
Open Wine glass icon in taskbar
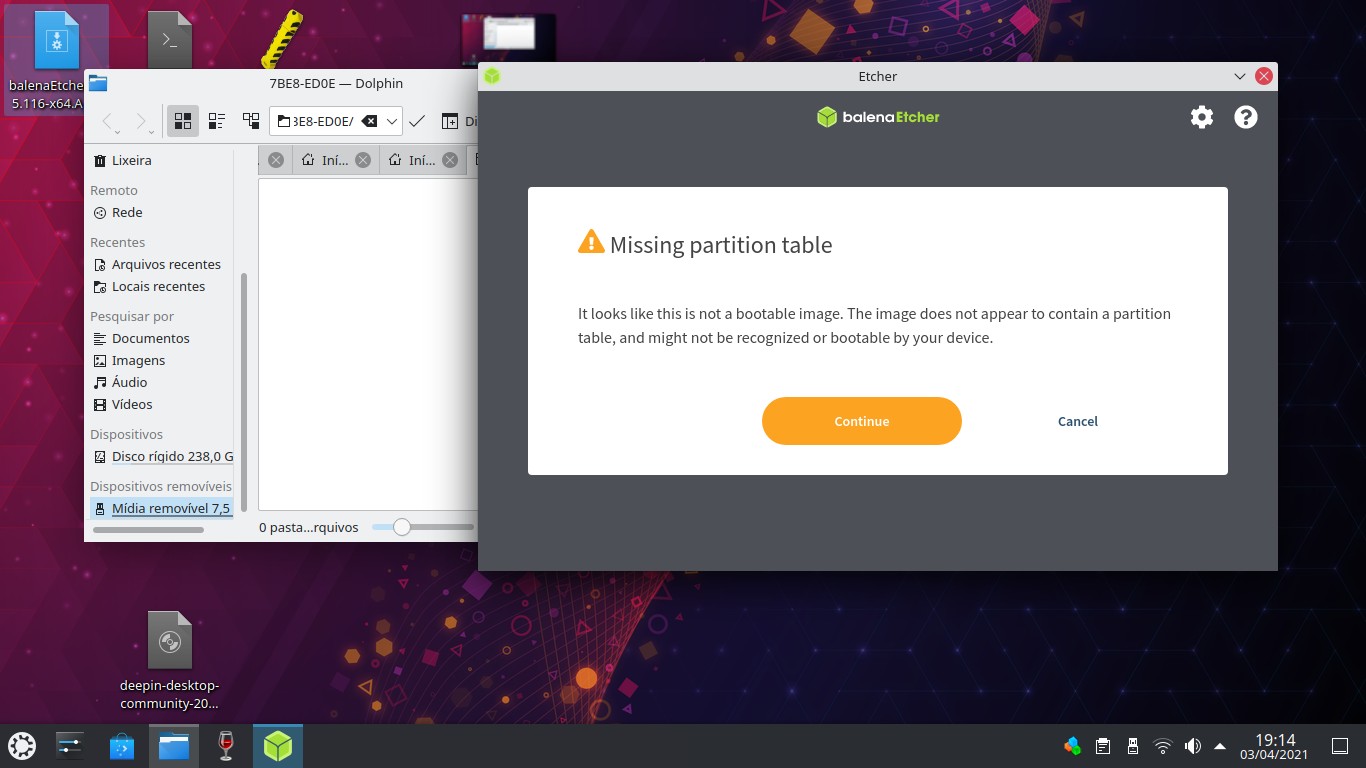(x=226, y=746)
